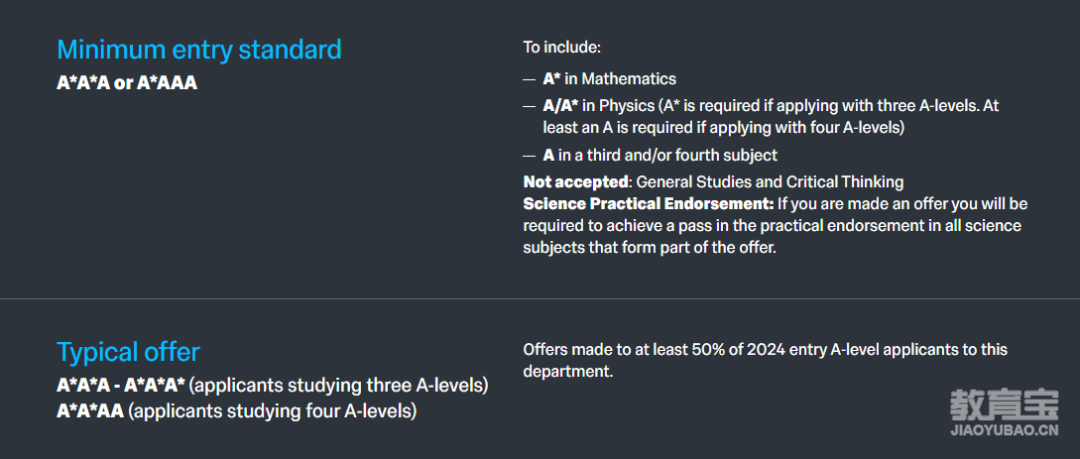The width and height of the screenshot is (1080, 459).
Task: Click the horizontal divider between sections
Action: pos(540,298)
